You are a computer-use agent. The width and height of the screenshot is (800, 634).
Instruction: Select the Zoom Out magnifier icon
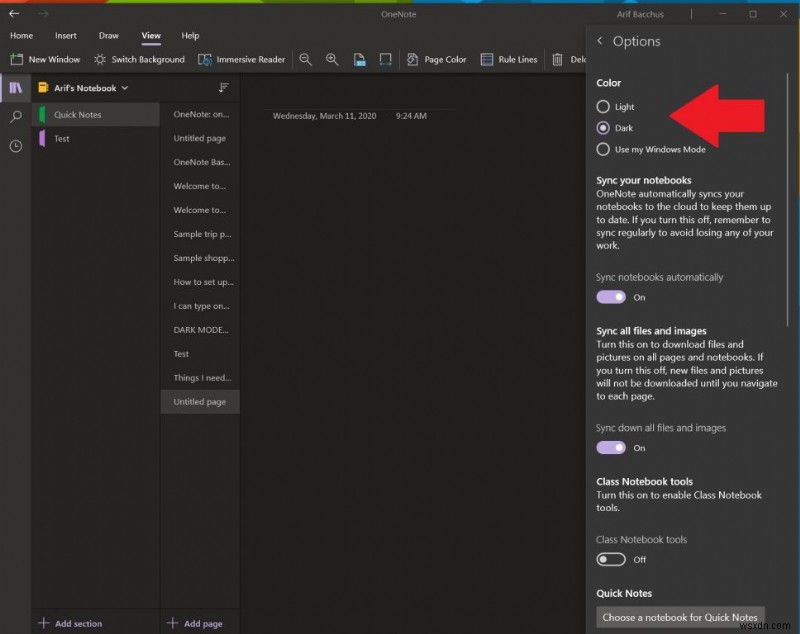coord(306,59)
